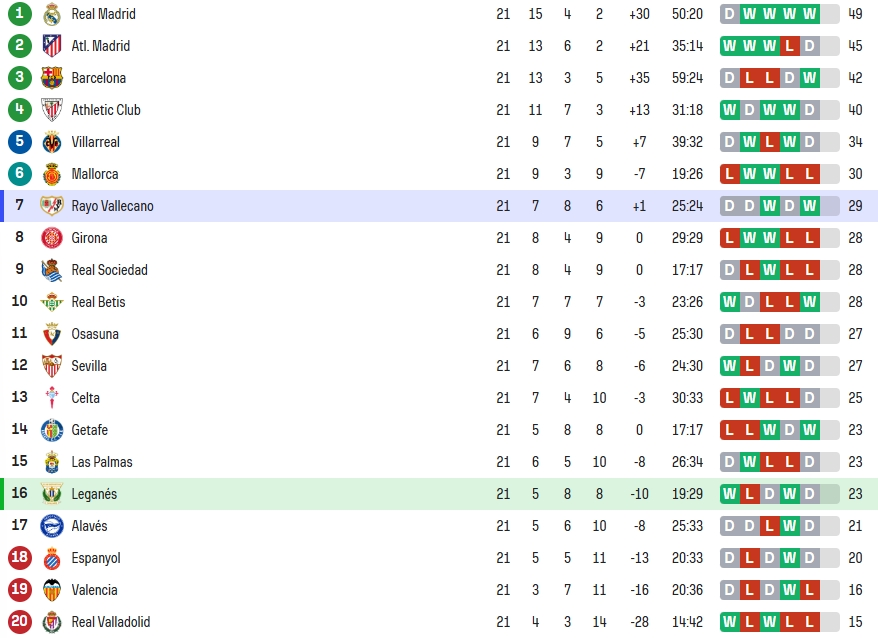Click the Rayo Vallecano crest icon
The width and height of the screenshot is (878, 638).
[x=52, y=206]
